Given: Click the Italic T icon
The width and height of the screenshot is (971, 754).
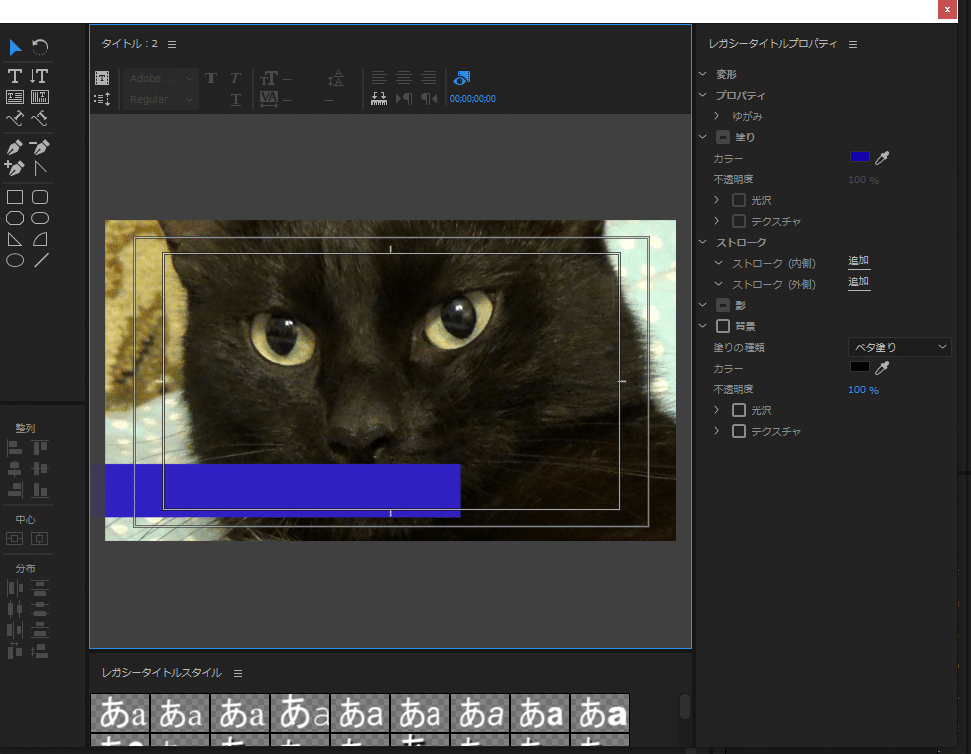Looking at the screenshot, I should [x=235, y=78].
